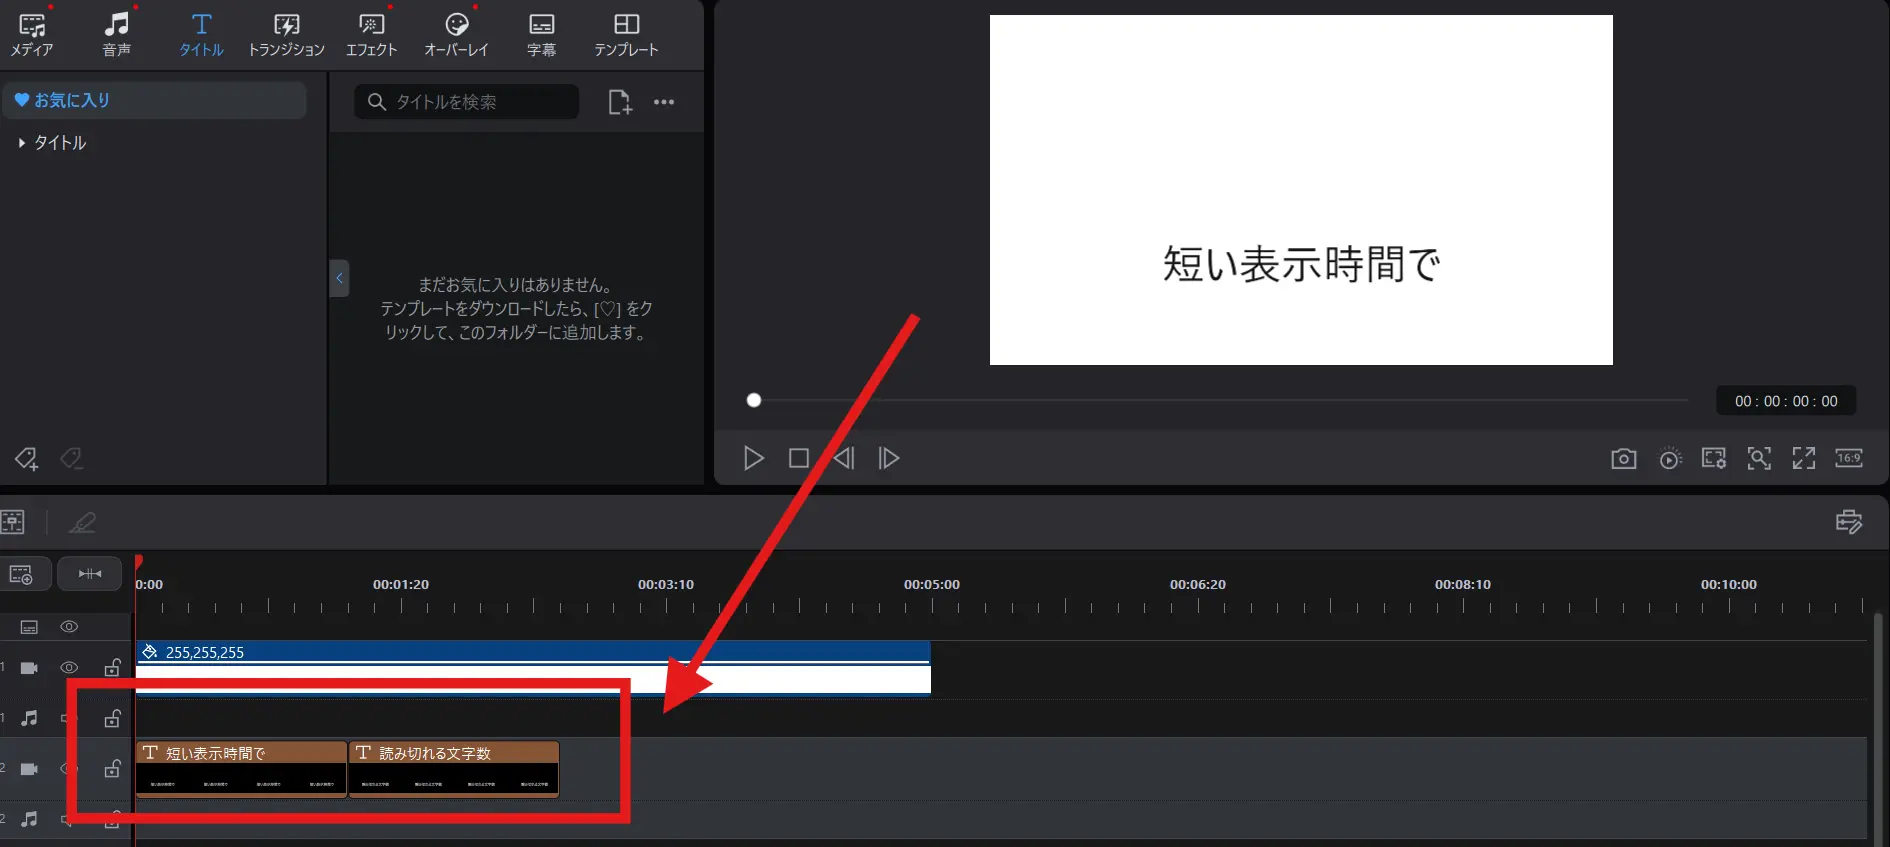
Task: Click the remove tag icon
Action: click(71, 459)
